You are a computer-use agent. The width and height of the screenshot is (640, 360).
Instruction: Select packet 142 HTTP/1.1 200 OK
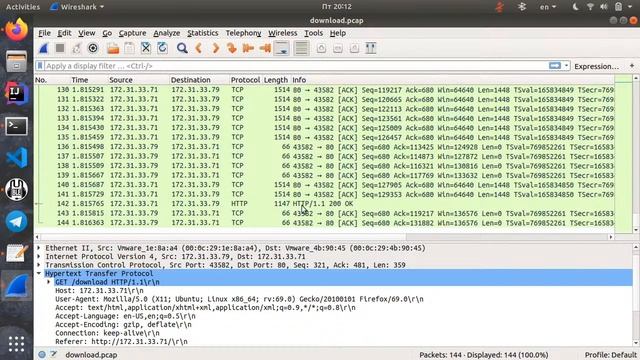tap(324, 204)
